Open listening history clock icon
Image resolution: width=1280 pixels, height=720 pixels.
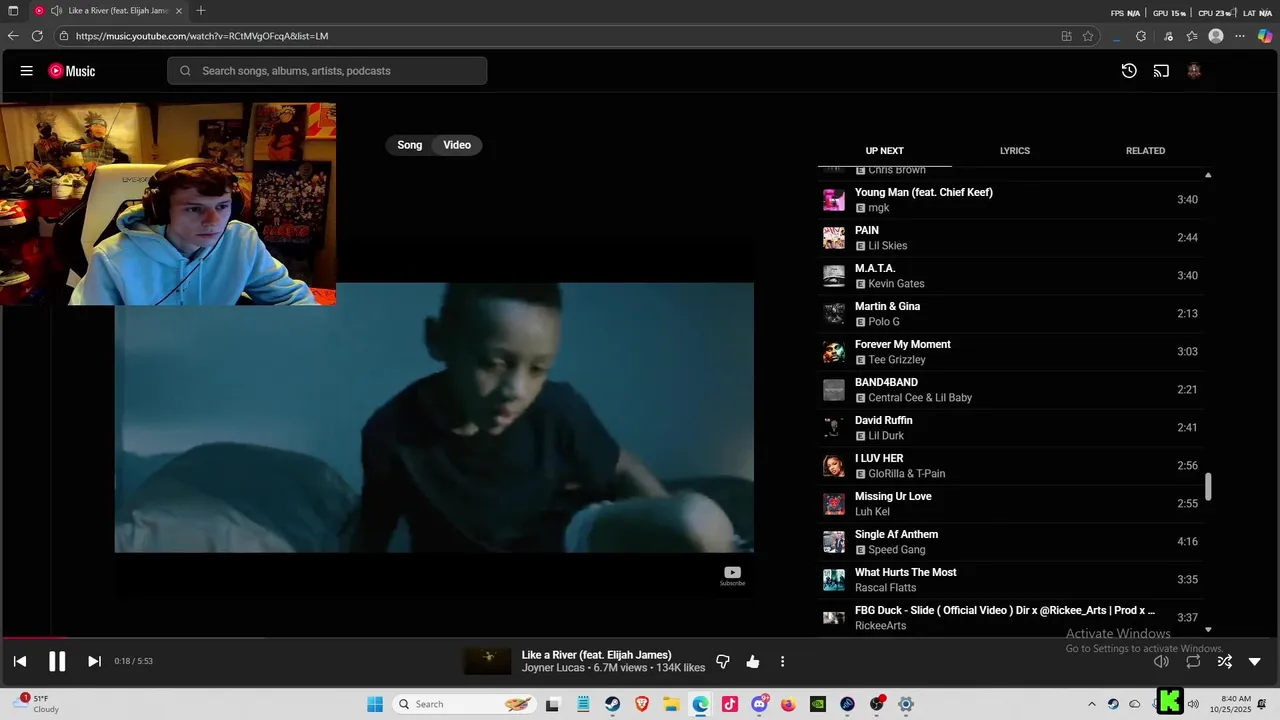point(1129,71)
